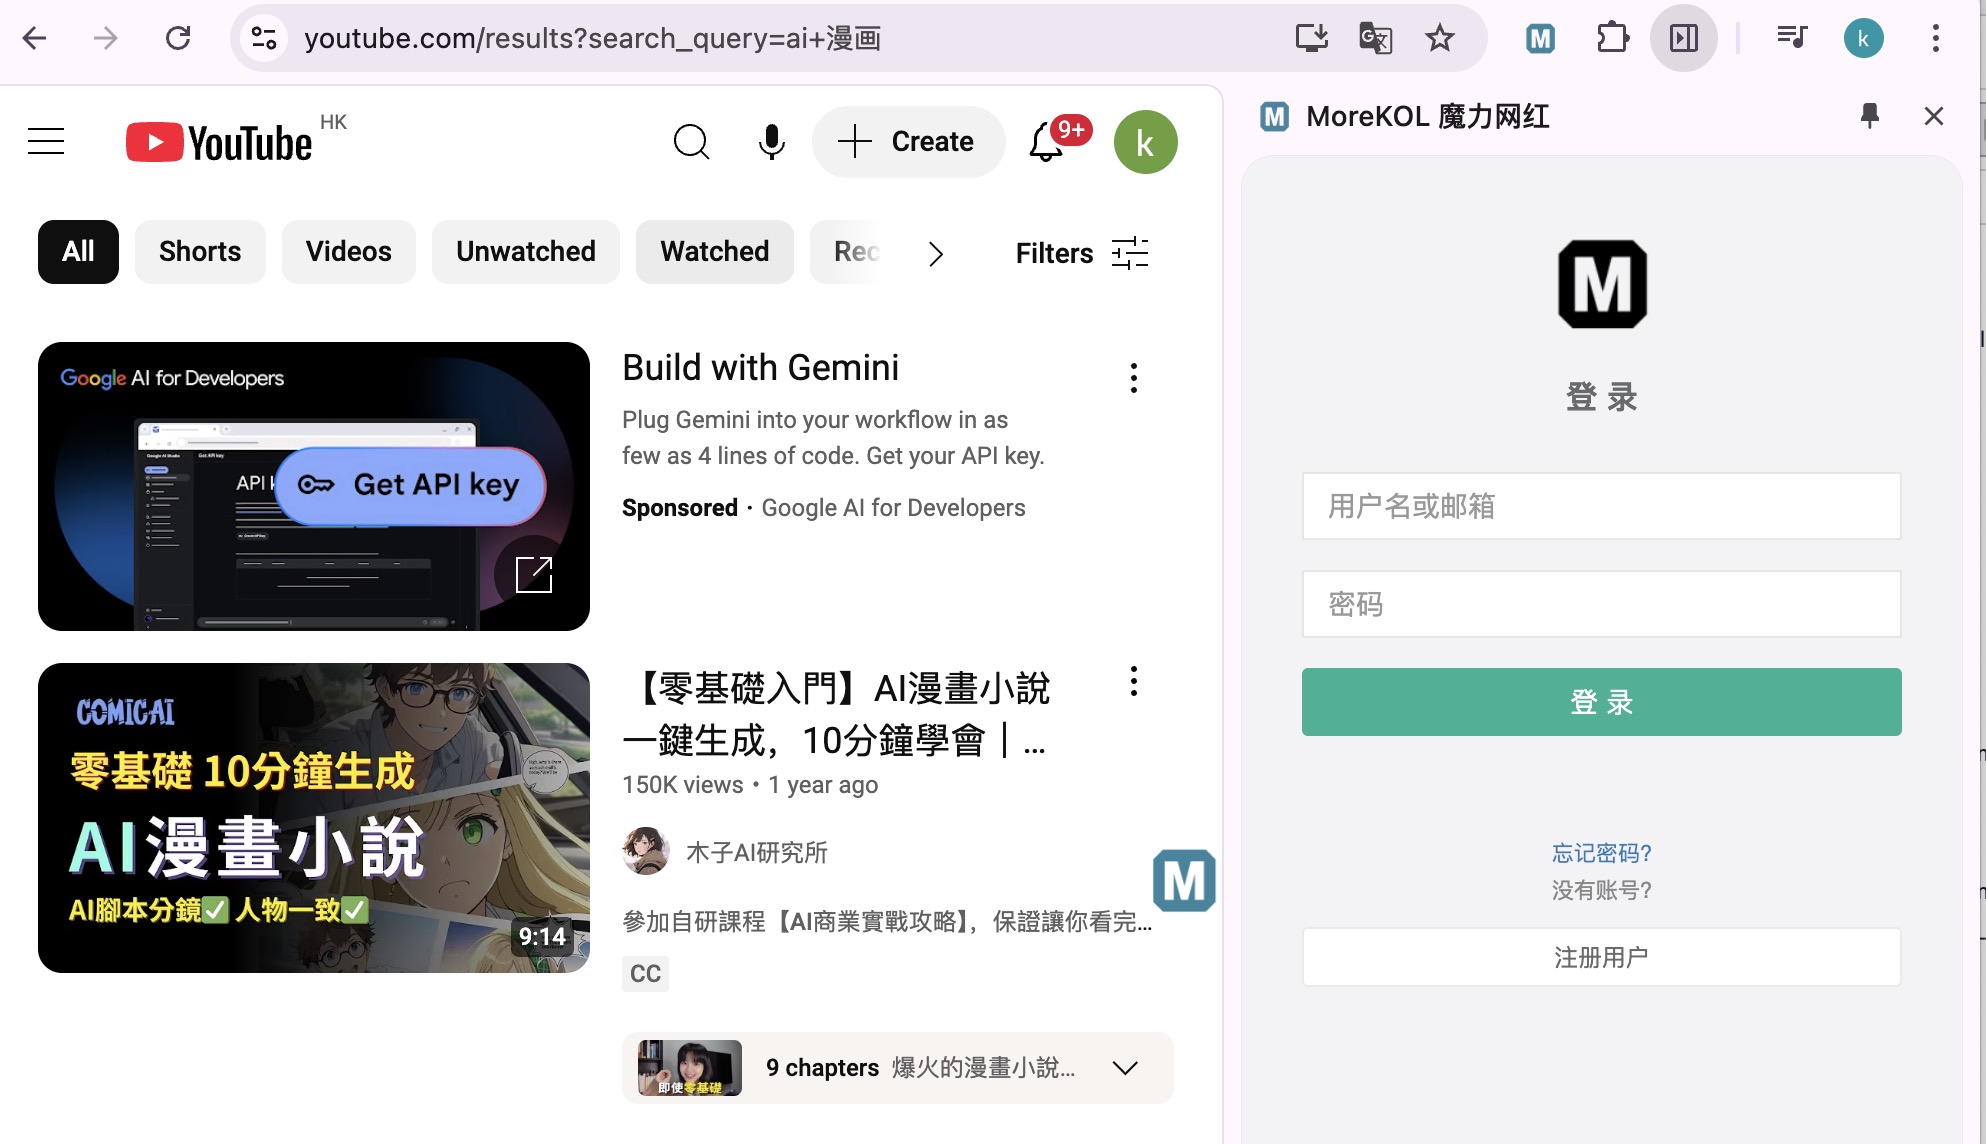This screenshot has height=1144, width=1986.
Task: Click the external link icon on ad thumbnail
Action: (x=534, y=575)
